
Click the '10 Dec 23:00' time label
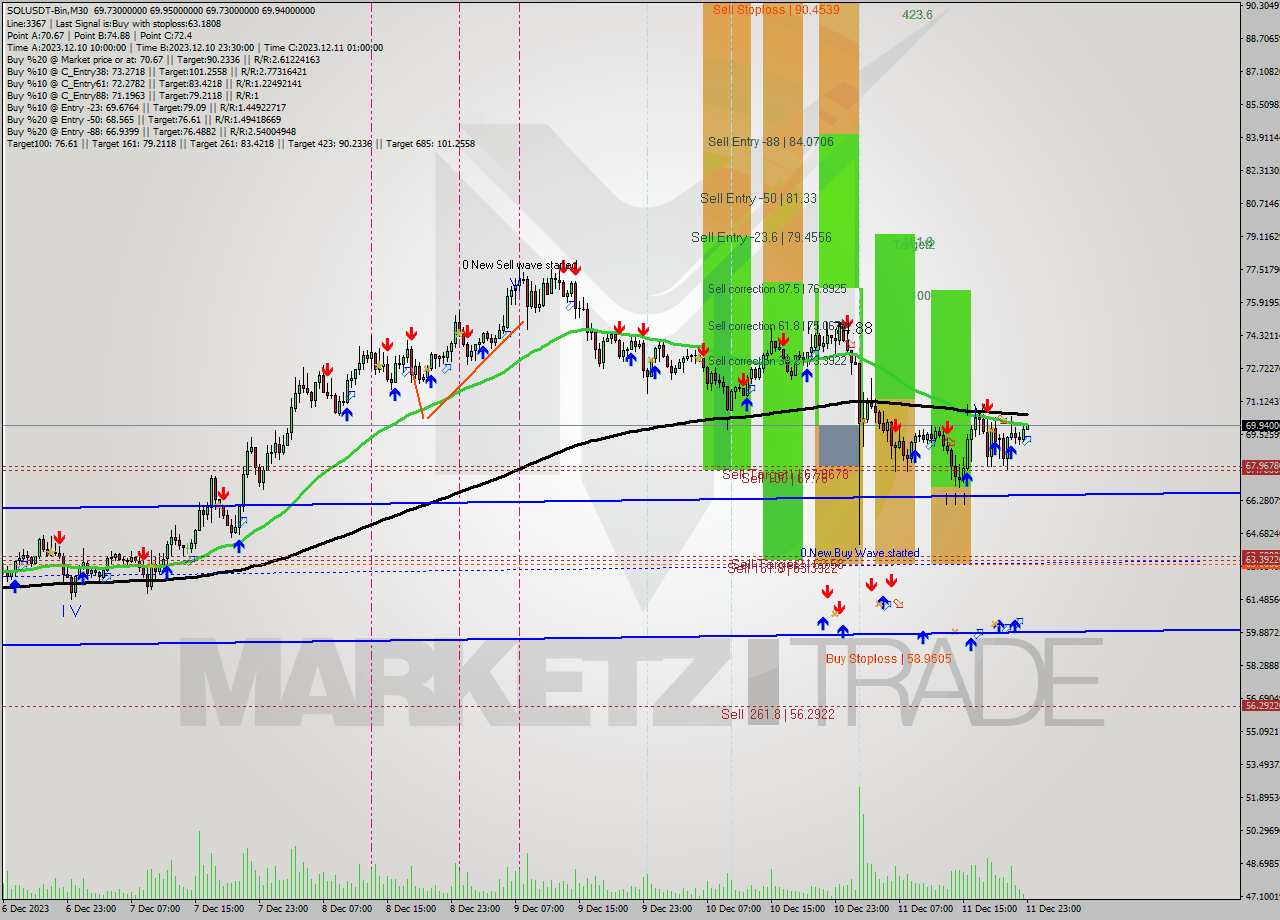pos(861,909)
